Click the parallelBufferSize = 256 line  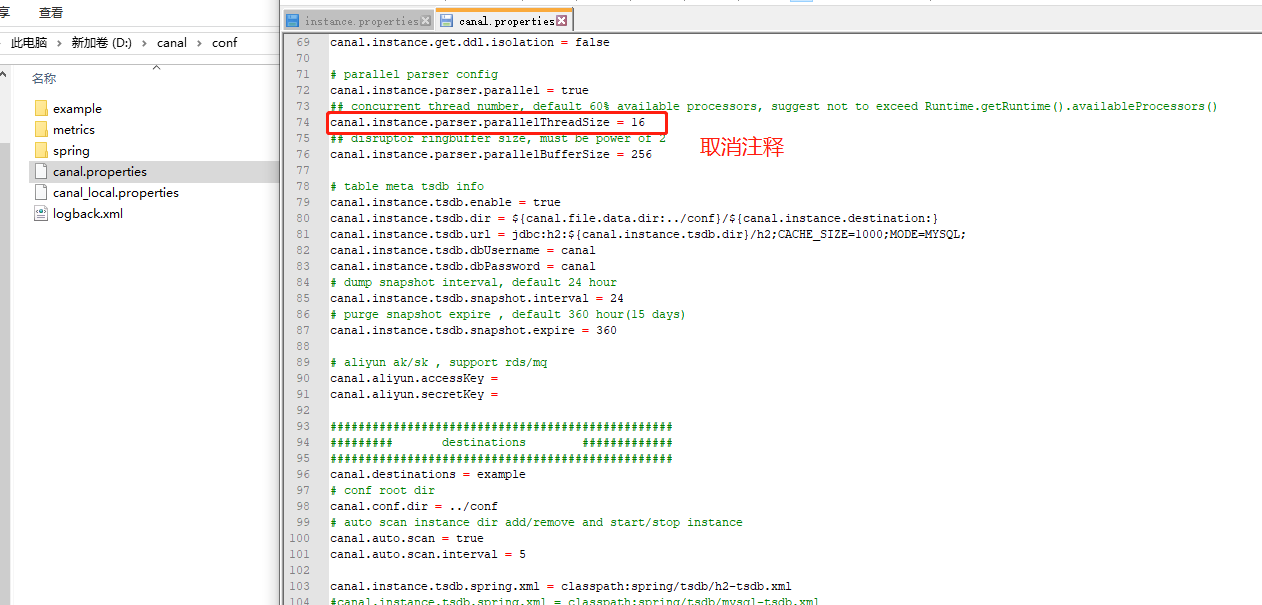(x=491, y=154)
